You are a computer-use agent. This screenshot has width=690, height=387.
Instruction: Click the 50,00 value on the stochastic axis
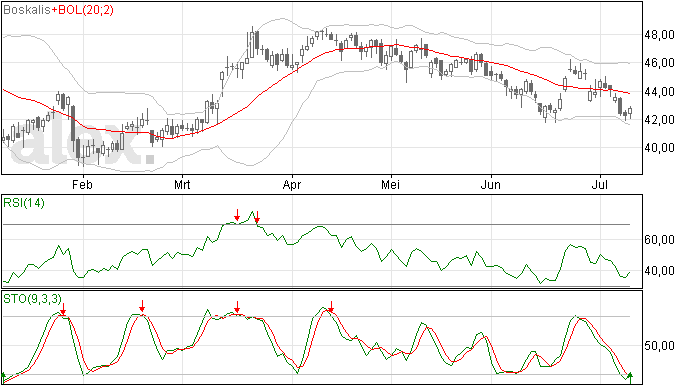659,346
